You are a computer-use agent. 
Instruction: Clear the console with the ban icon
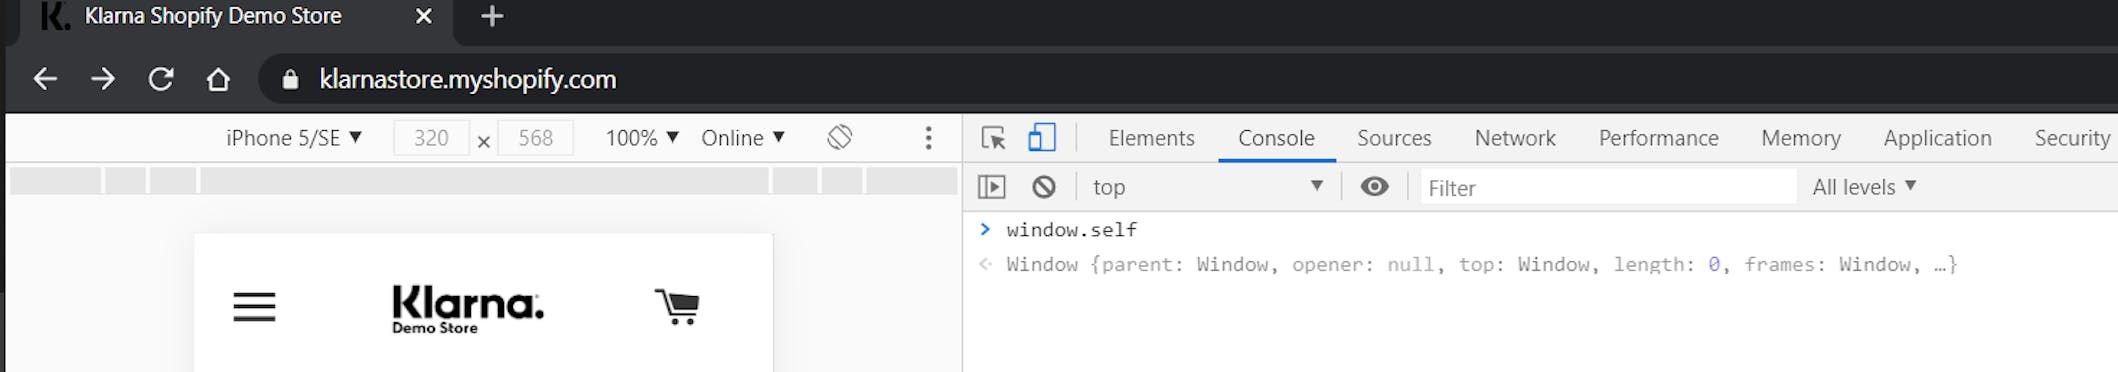(x=1044, y=187)
